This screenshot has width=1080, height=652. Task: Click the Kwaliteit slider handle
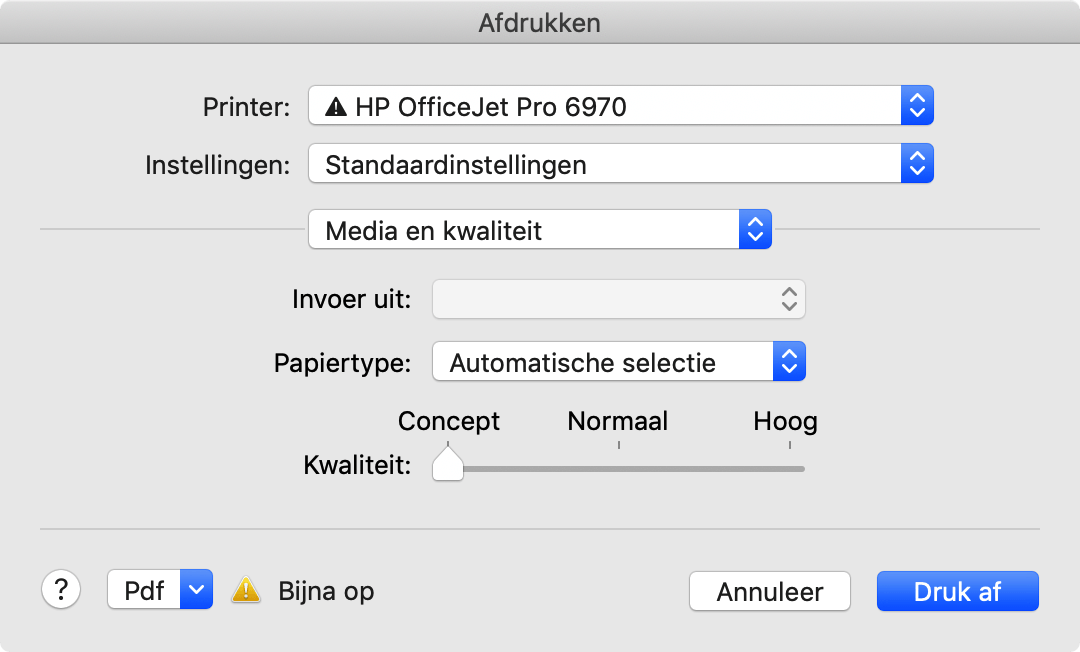point(448,464)
